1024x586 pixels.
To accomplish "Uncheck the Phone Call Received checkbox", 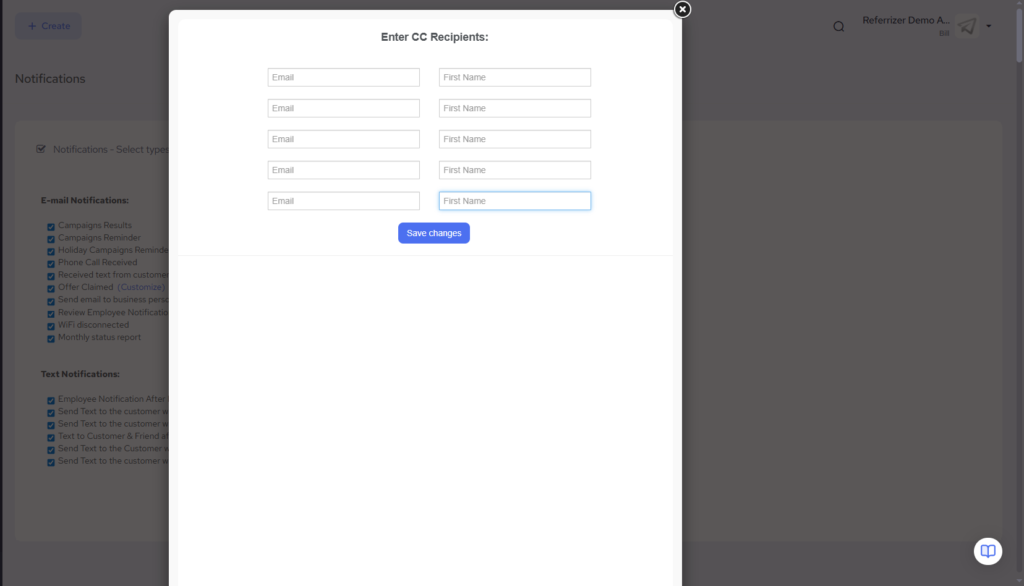I will pos(51,263).
